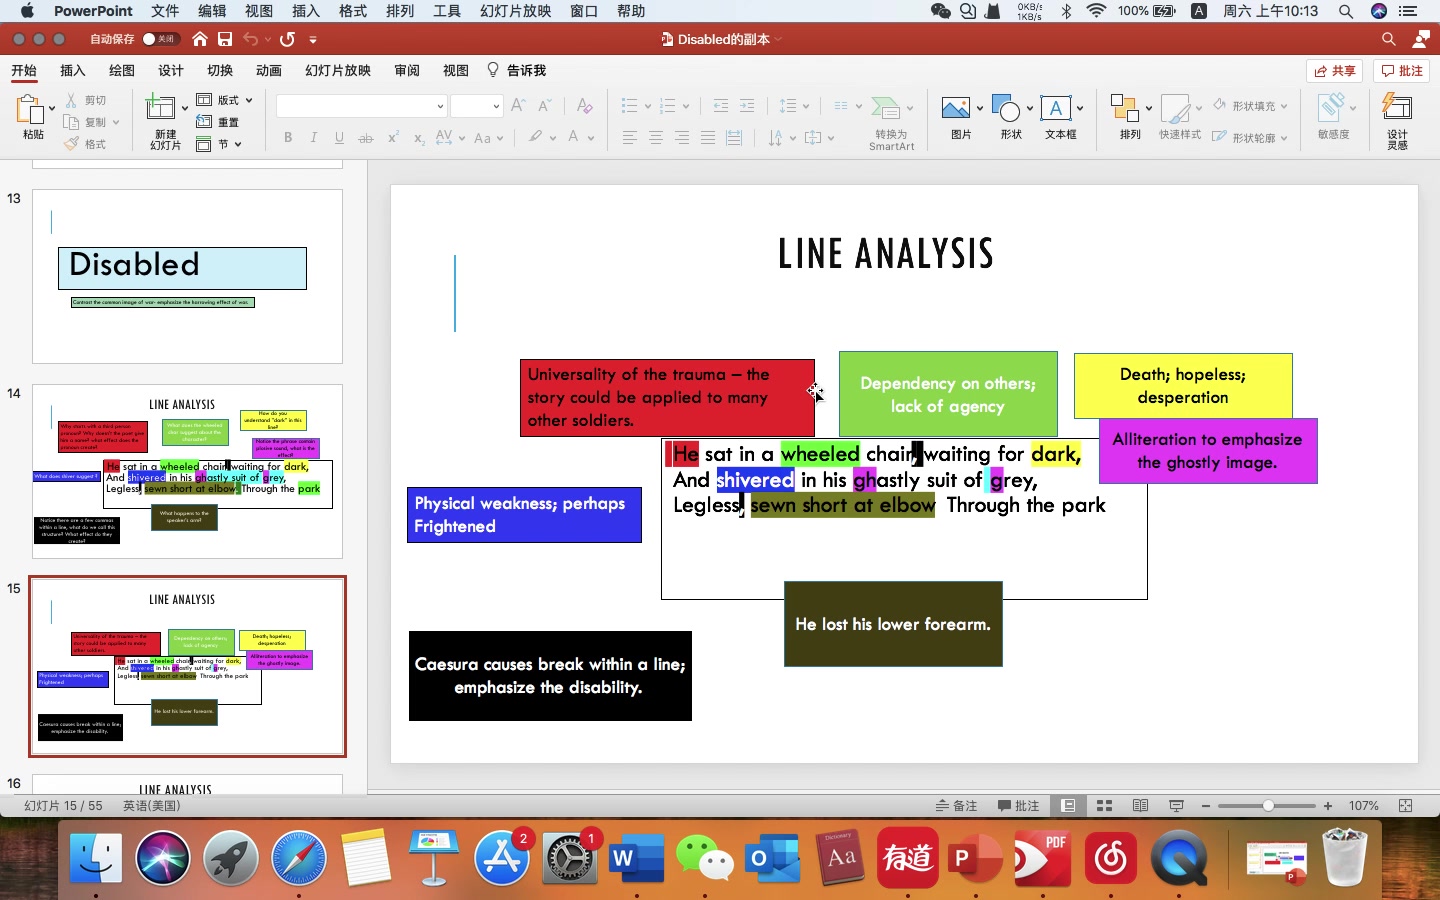Switch to the 插入 Insert tab
Image resolution: width=1440 pixels, height=900 pixels.
(73, 70)
